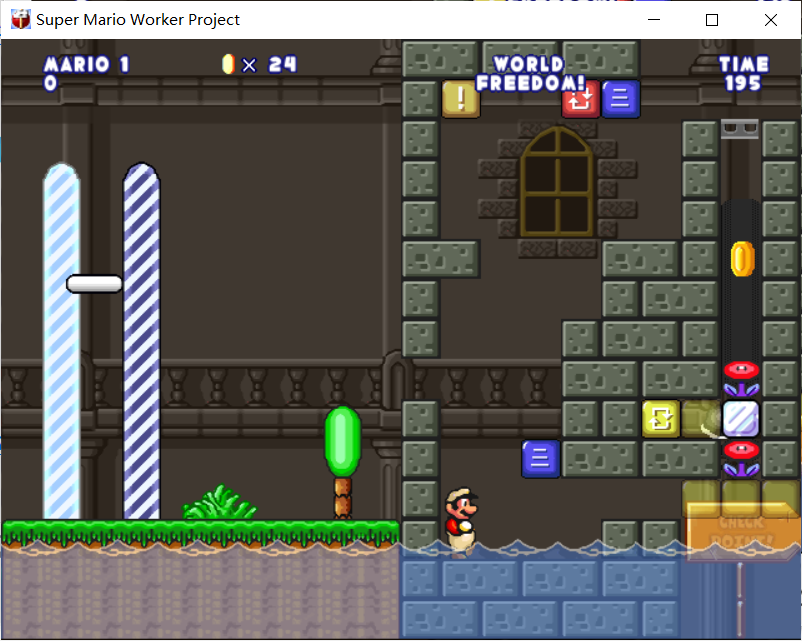The image size is (802, 641).
Task: Click the yellow rotating arrows block
Action: (x=660, y=419)
